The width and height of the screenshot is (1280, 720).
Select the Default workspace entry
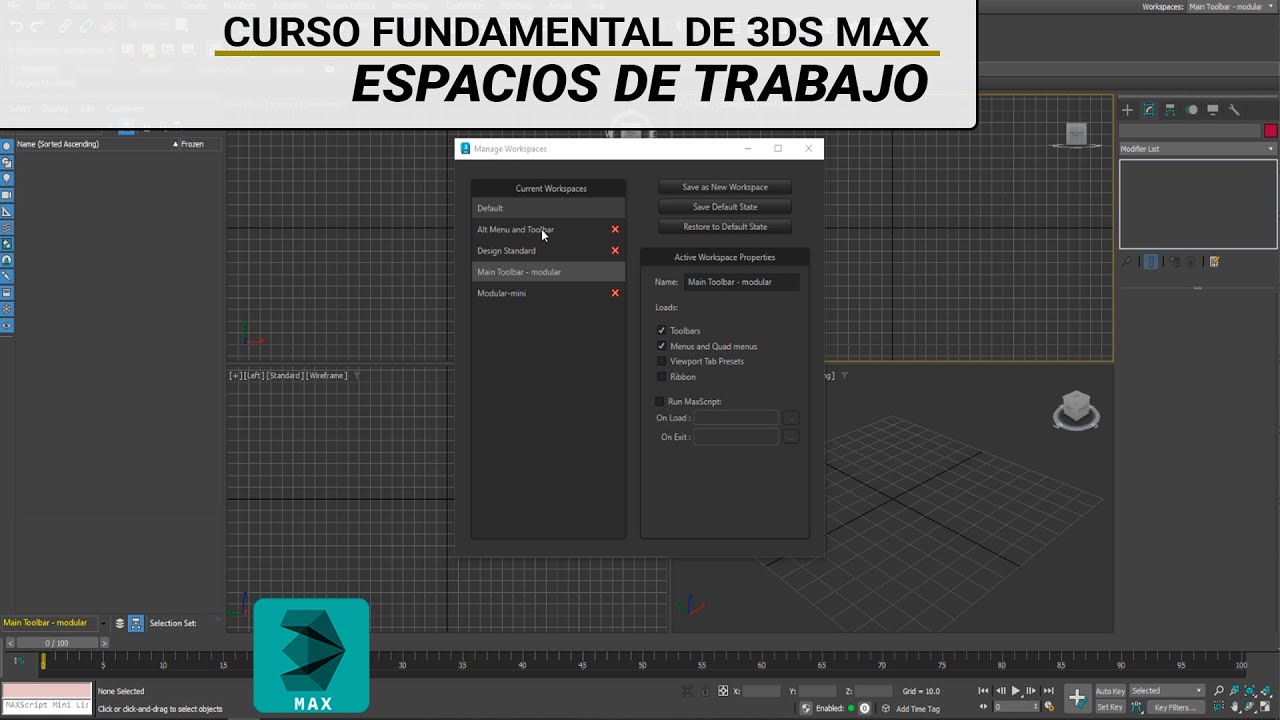549,208
